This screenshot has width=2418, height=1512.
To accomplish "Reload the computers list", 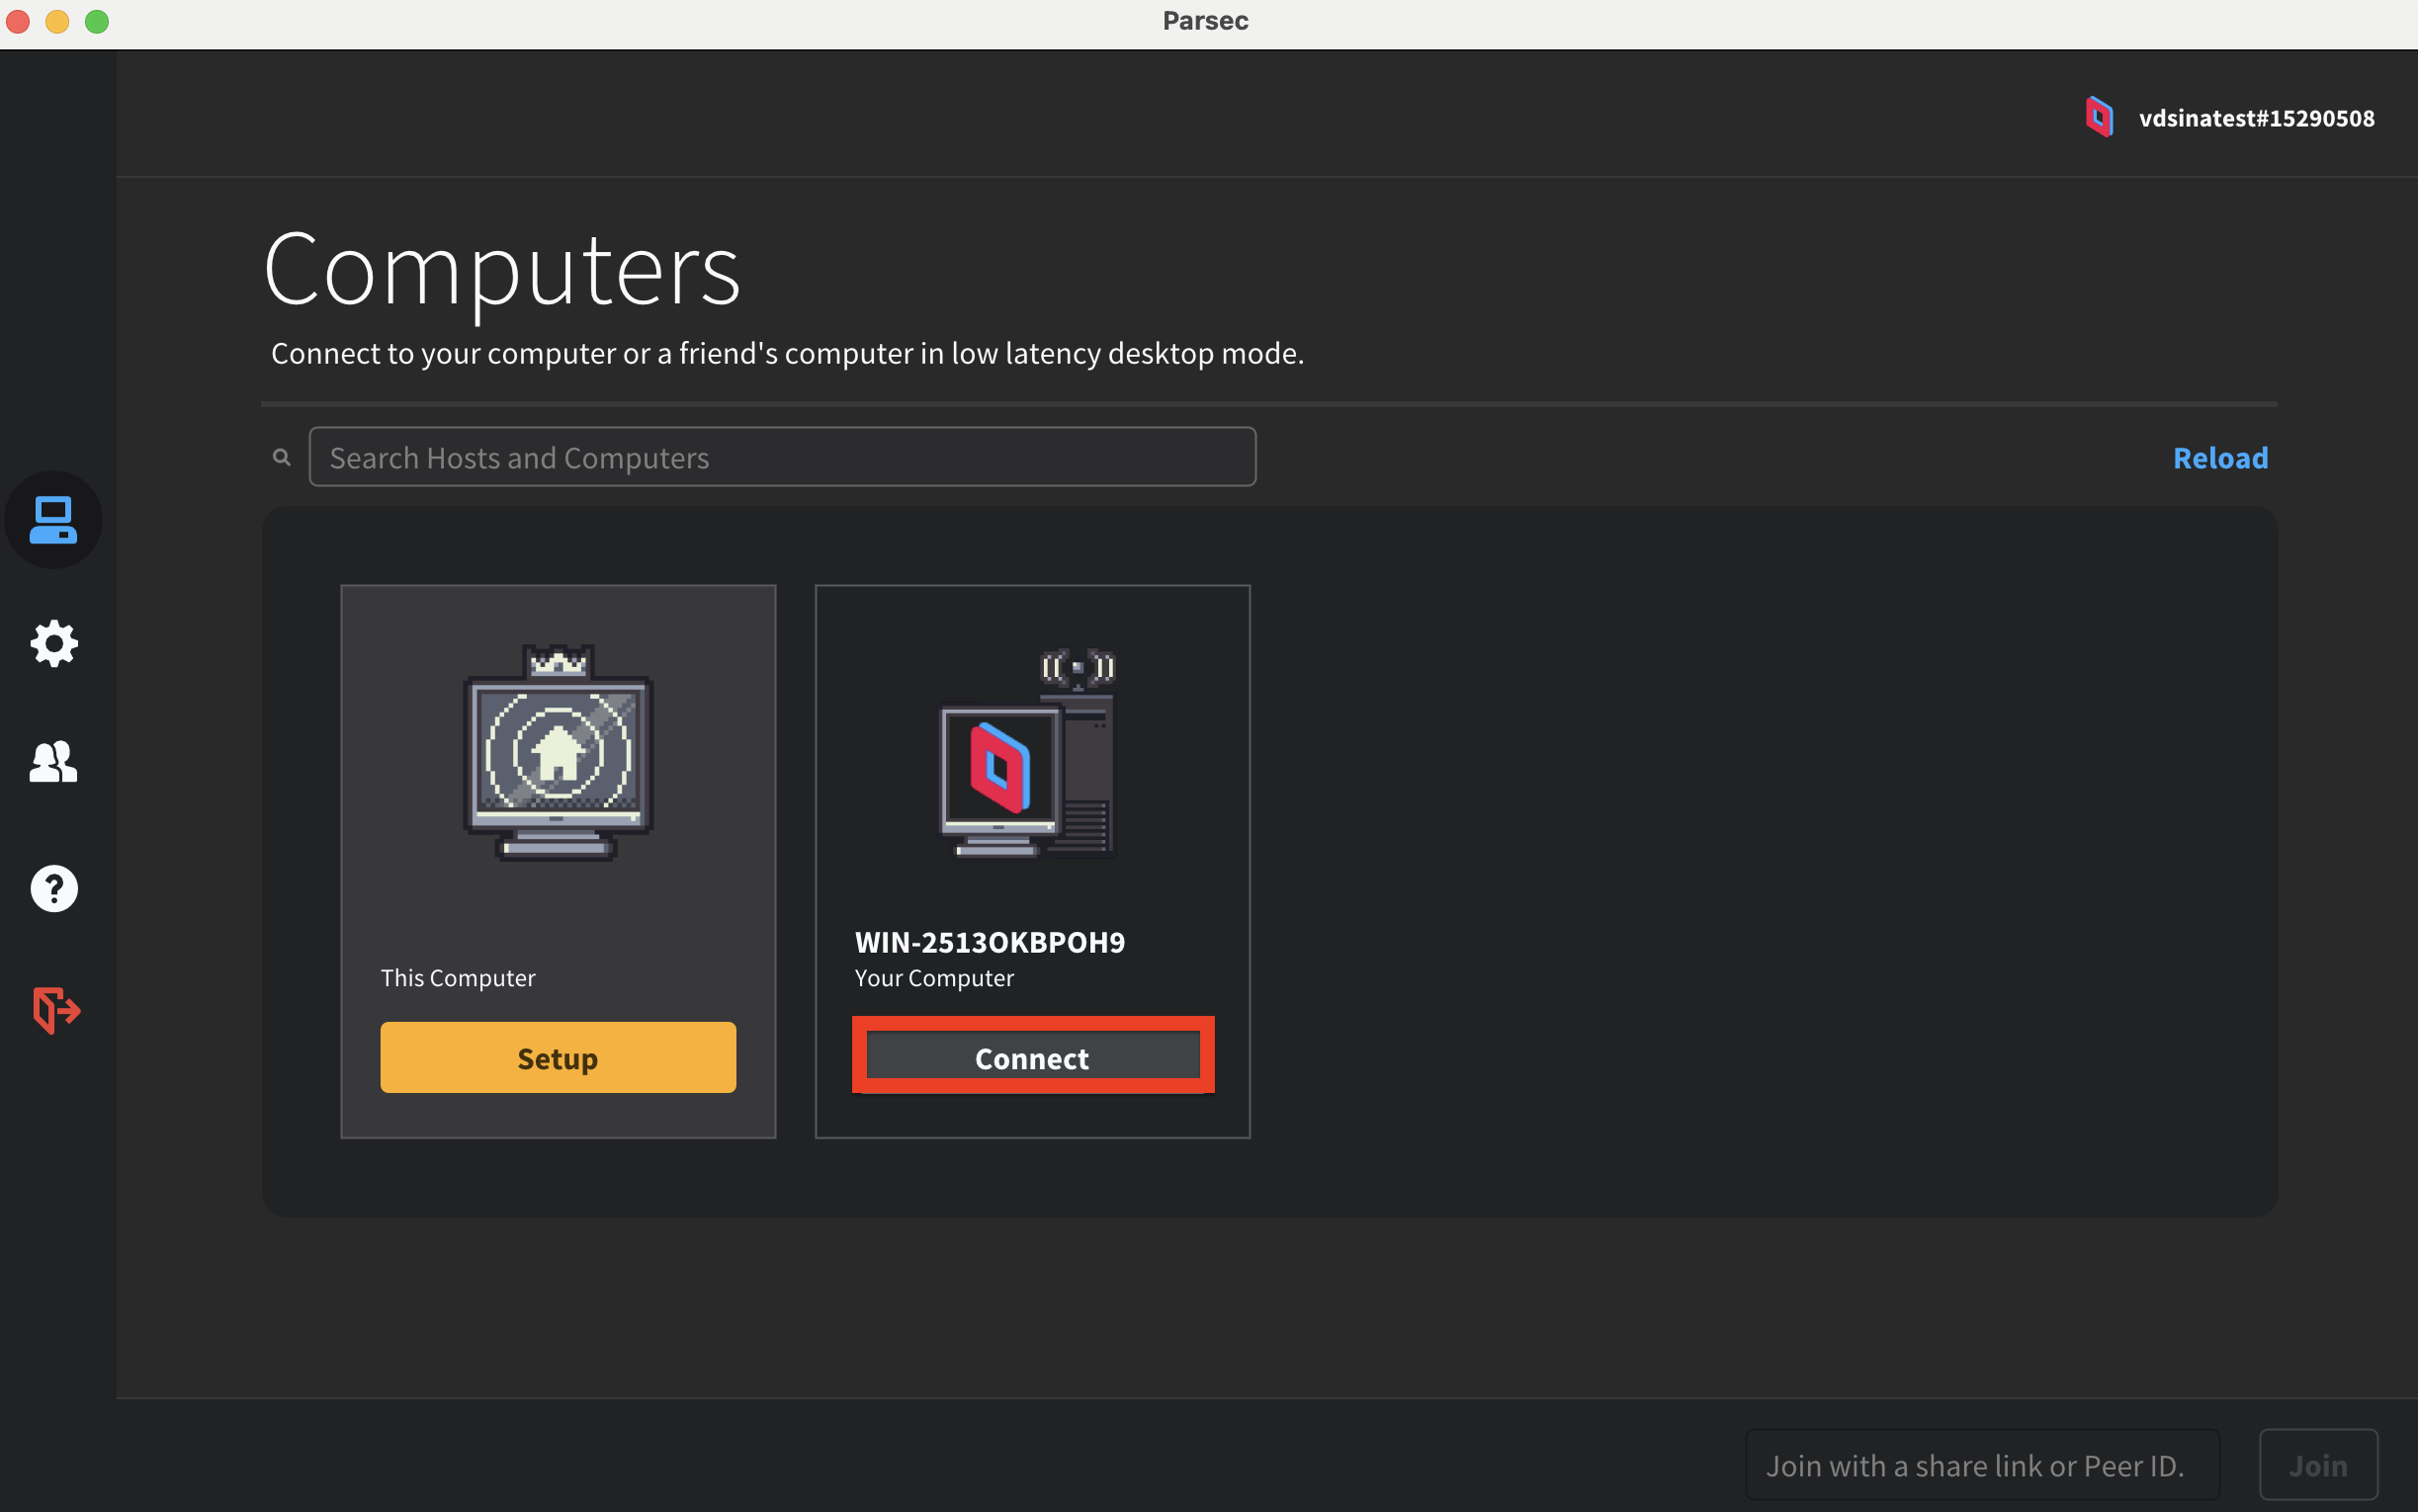I will point(2220,458).
